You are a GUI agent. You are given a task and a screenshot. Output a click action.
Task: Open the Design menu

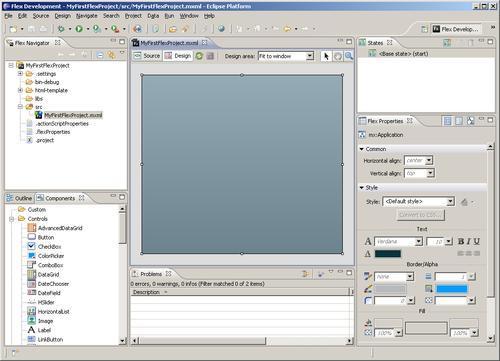tap(63, 16)
